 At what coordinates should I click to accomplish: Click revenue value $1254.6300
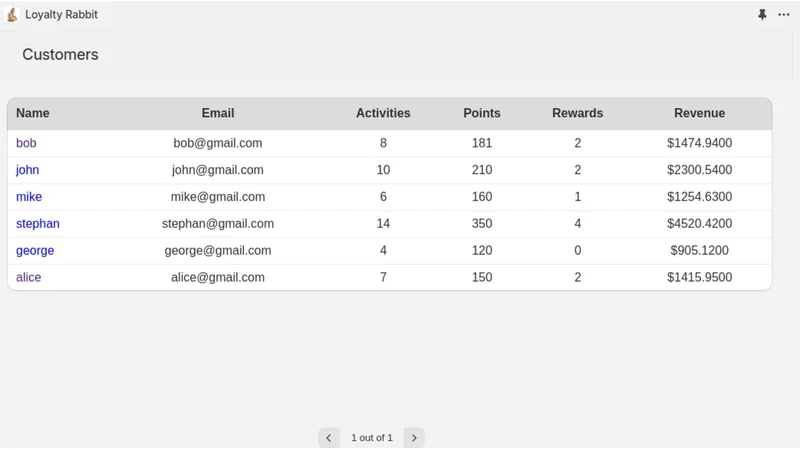(x=699, y=197)
